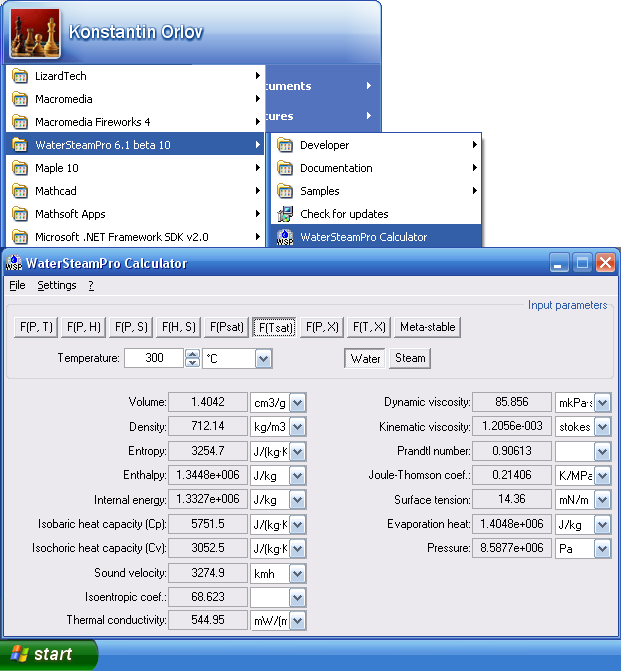This screenshot has width=621, height=671.
Task: Open the Volume unit dropdown
Action: pyautogui.click(x=297, y=403)
